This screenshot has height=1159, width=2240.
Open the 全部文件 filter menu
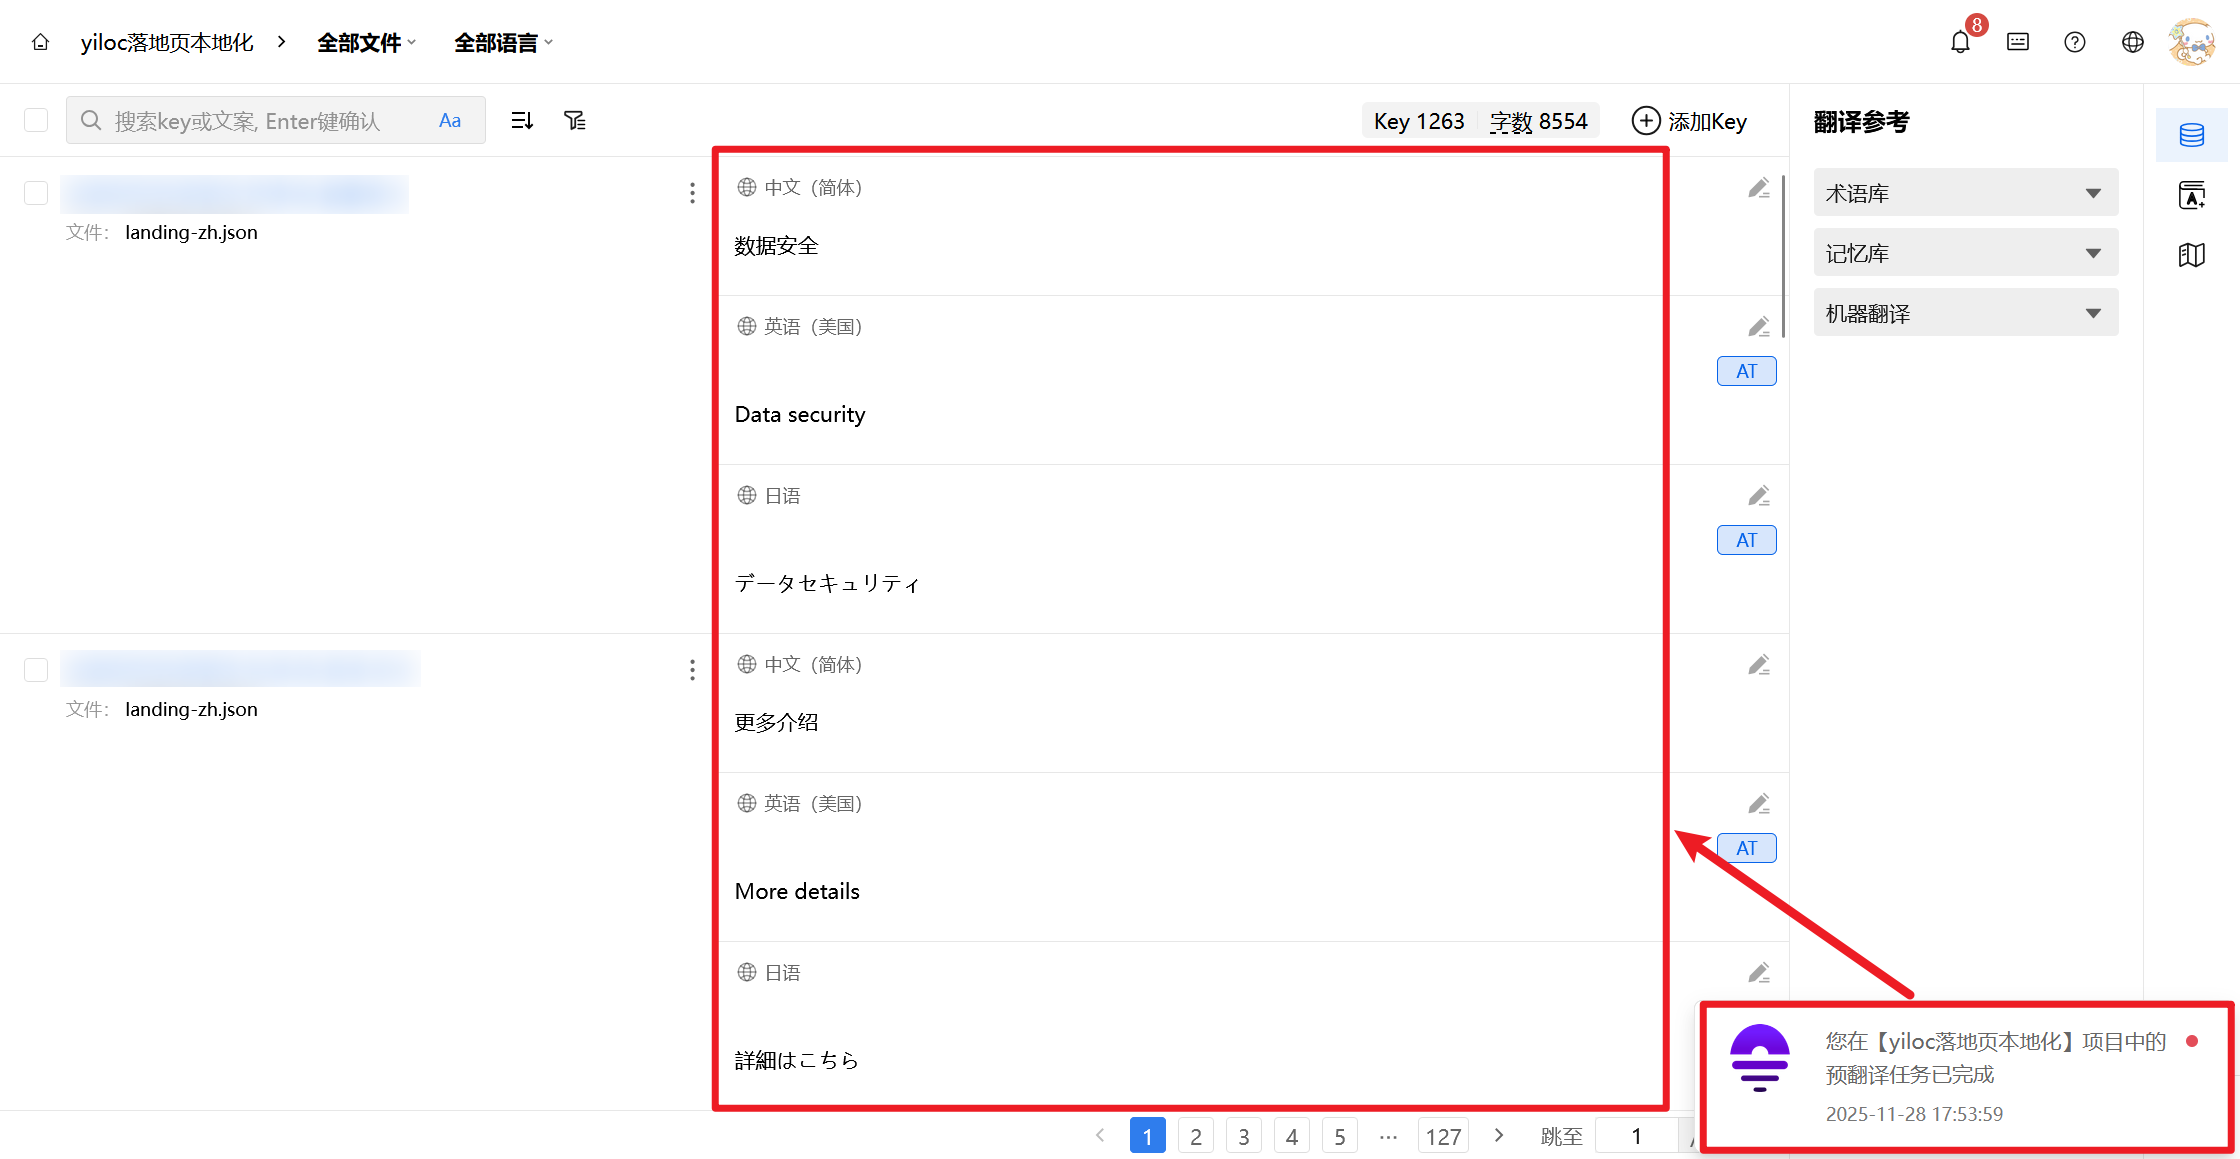point(366,43)
